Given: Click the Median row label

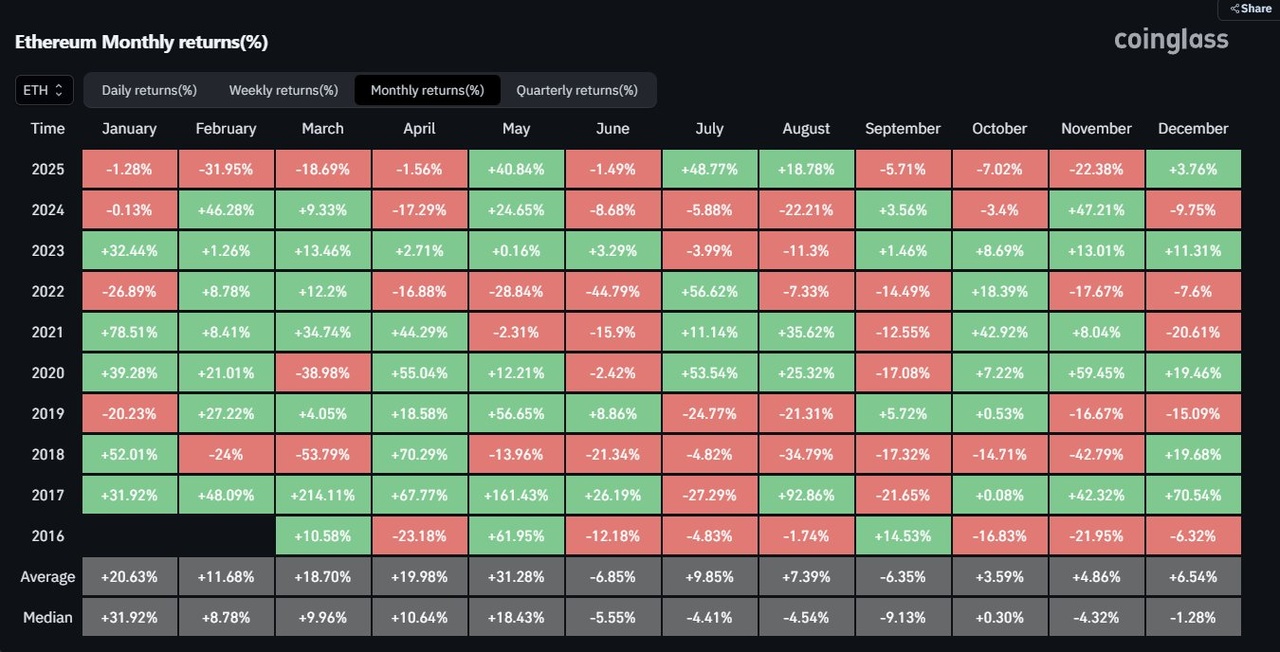Looking at the screenshot, I should pyautogui.click(x=47, y=617).
